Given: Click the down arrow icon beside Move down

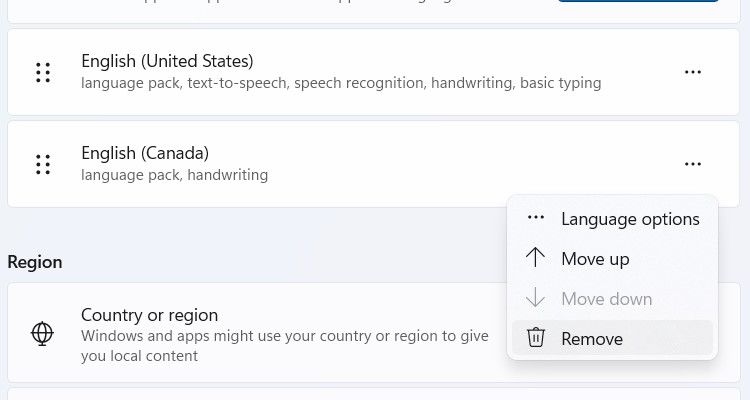Looking at the screenshot, I should [536, 298].
